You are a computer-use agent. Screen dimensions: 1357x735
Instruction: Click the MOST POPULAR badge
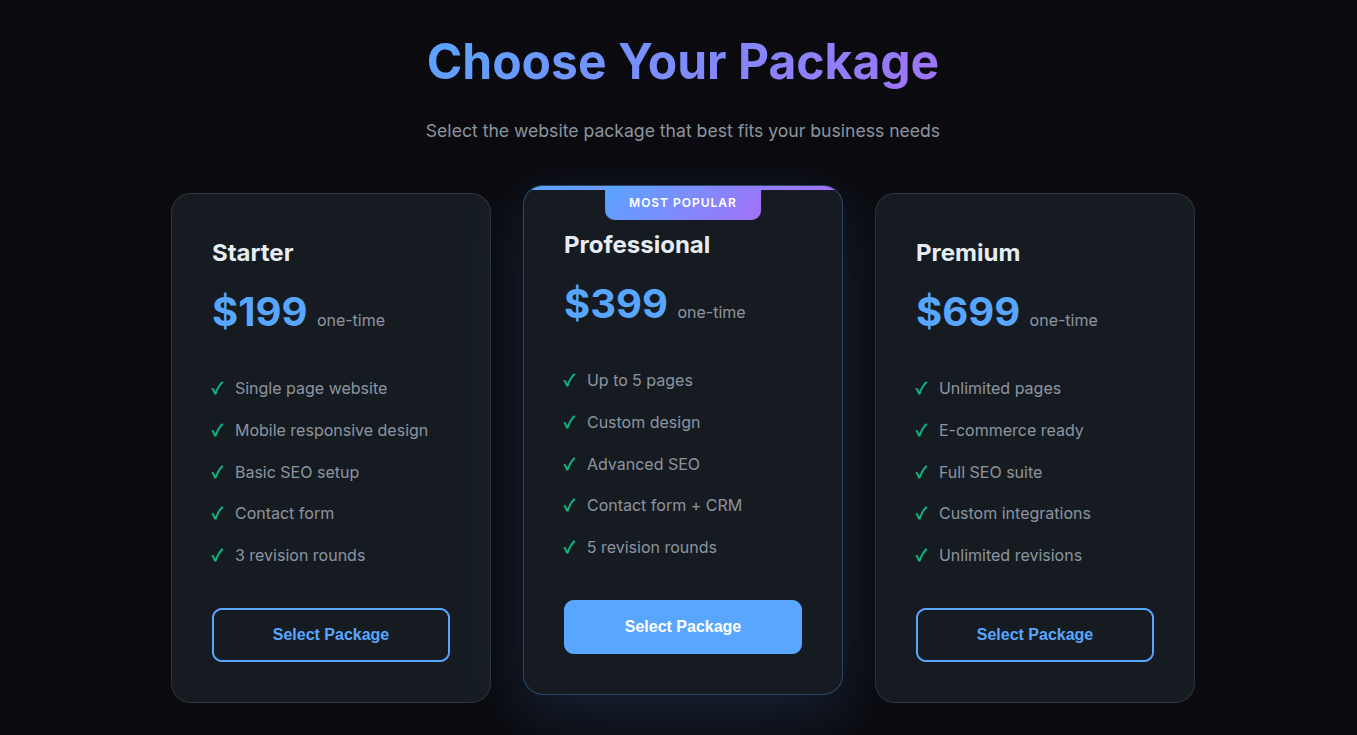(x=683, y=203)
